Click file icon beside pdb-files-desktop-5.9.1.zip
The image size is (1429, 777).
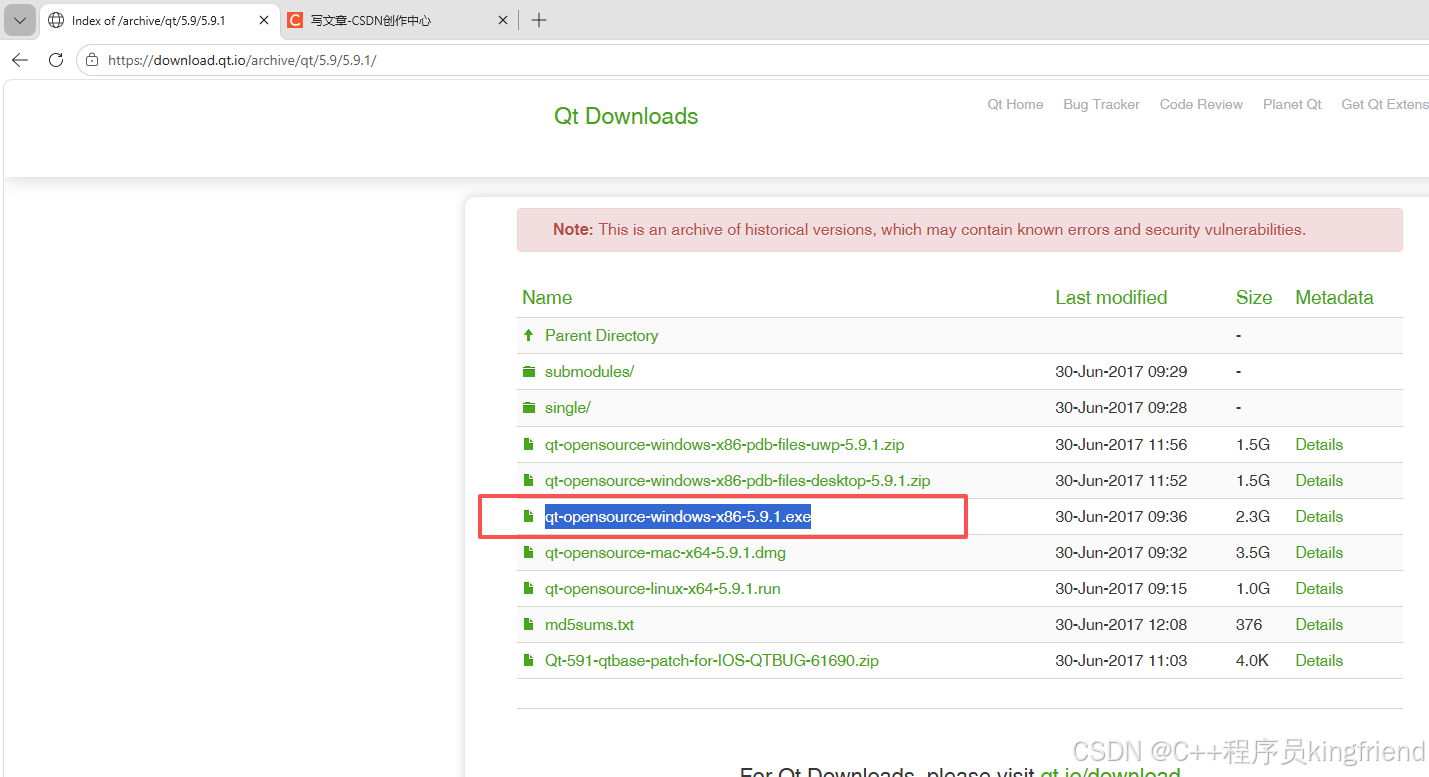[x=529, y=480]
